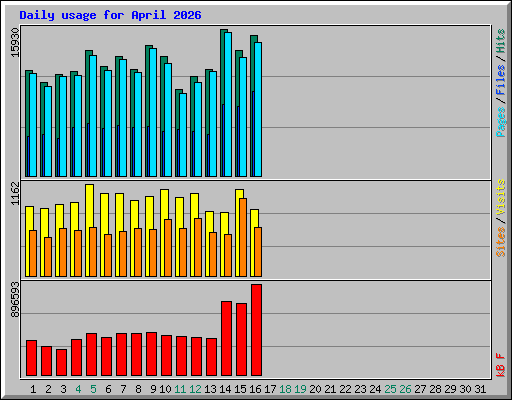Screen dimensions: 512x400
Task: Click the 'KB F' legend label
Action: (500, 365)
